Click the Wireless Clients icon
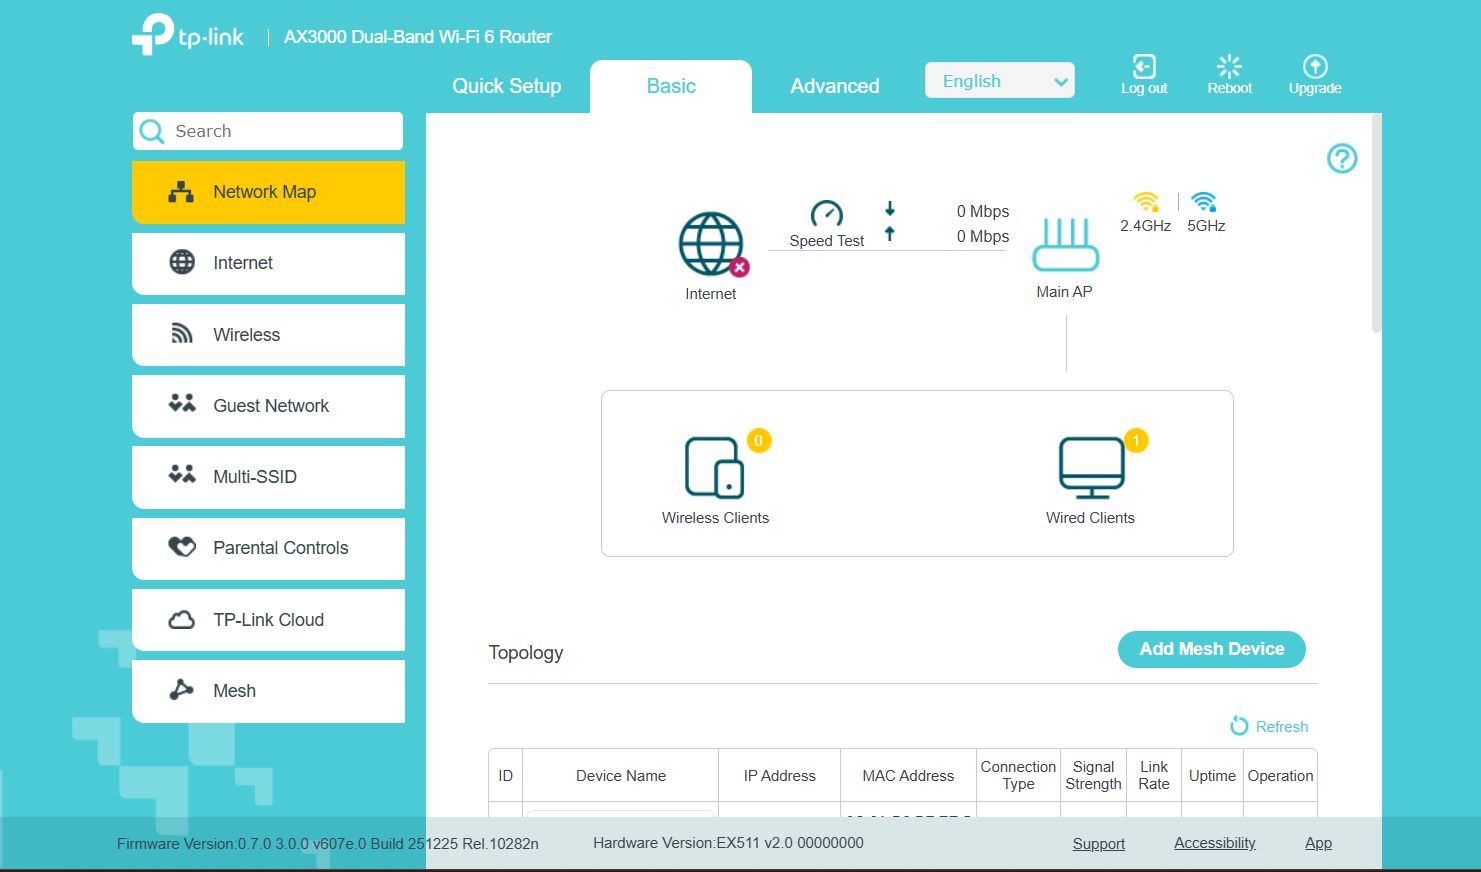Viewport: 1481px width, 872px height. (714, 467)
